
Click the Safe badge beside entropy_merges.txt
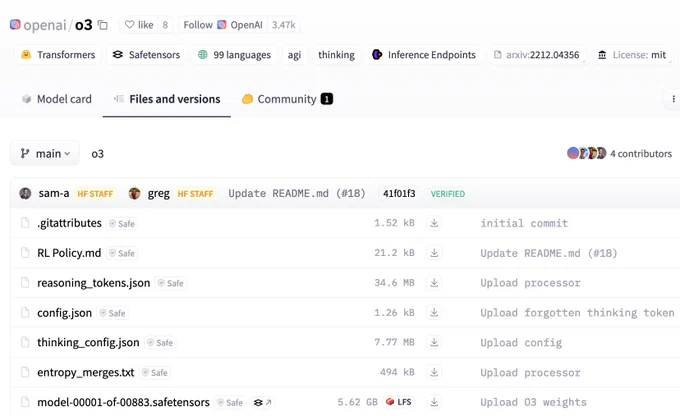pyautogui.click(x=155, y=373)
